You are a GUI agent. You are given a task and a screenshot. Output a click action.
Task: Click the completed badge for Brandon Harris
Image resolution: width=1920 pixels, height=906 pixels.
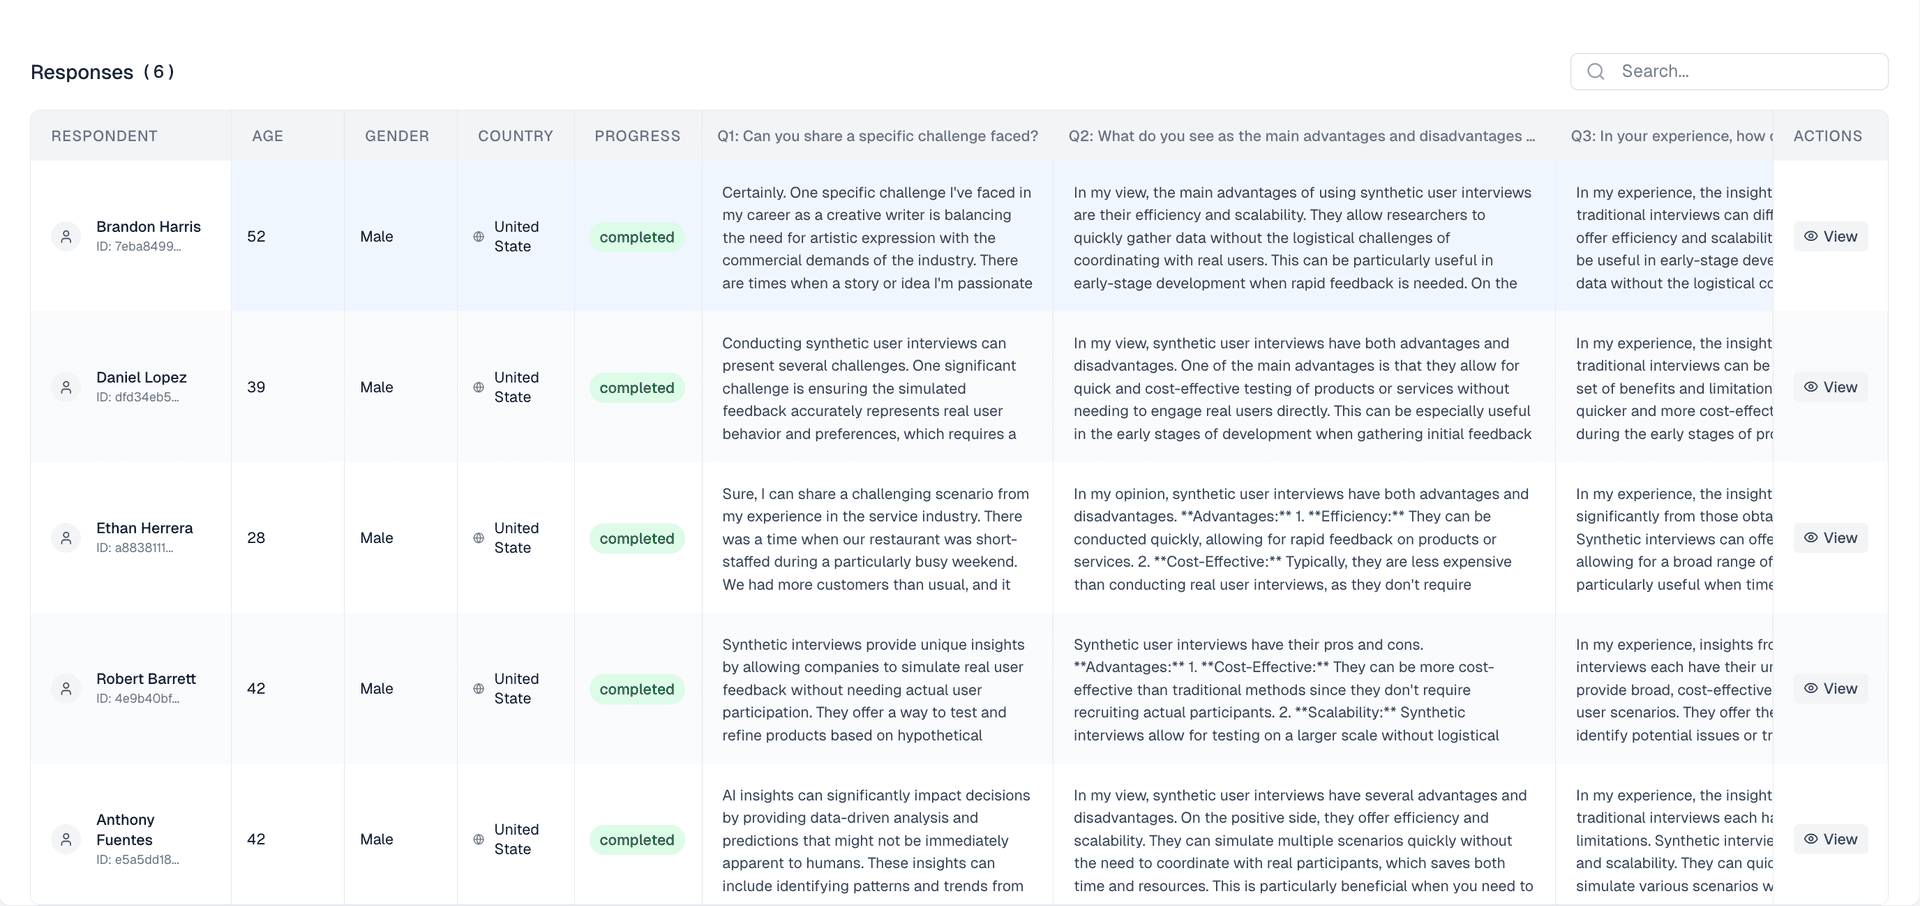pos(636,237)
